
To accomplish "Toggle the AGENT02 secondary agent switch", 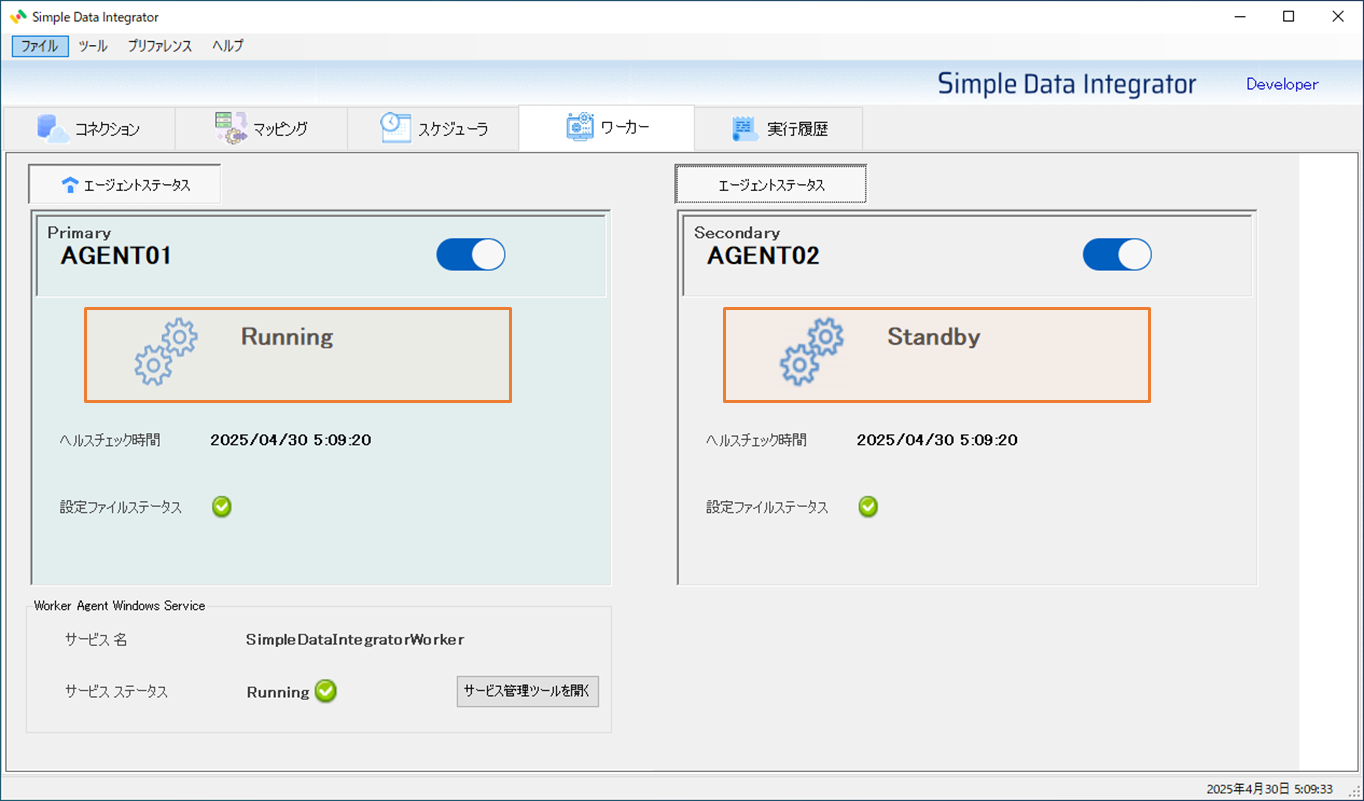I will [x=1117, y=255].
